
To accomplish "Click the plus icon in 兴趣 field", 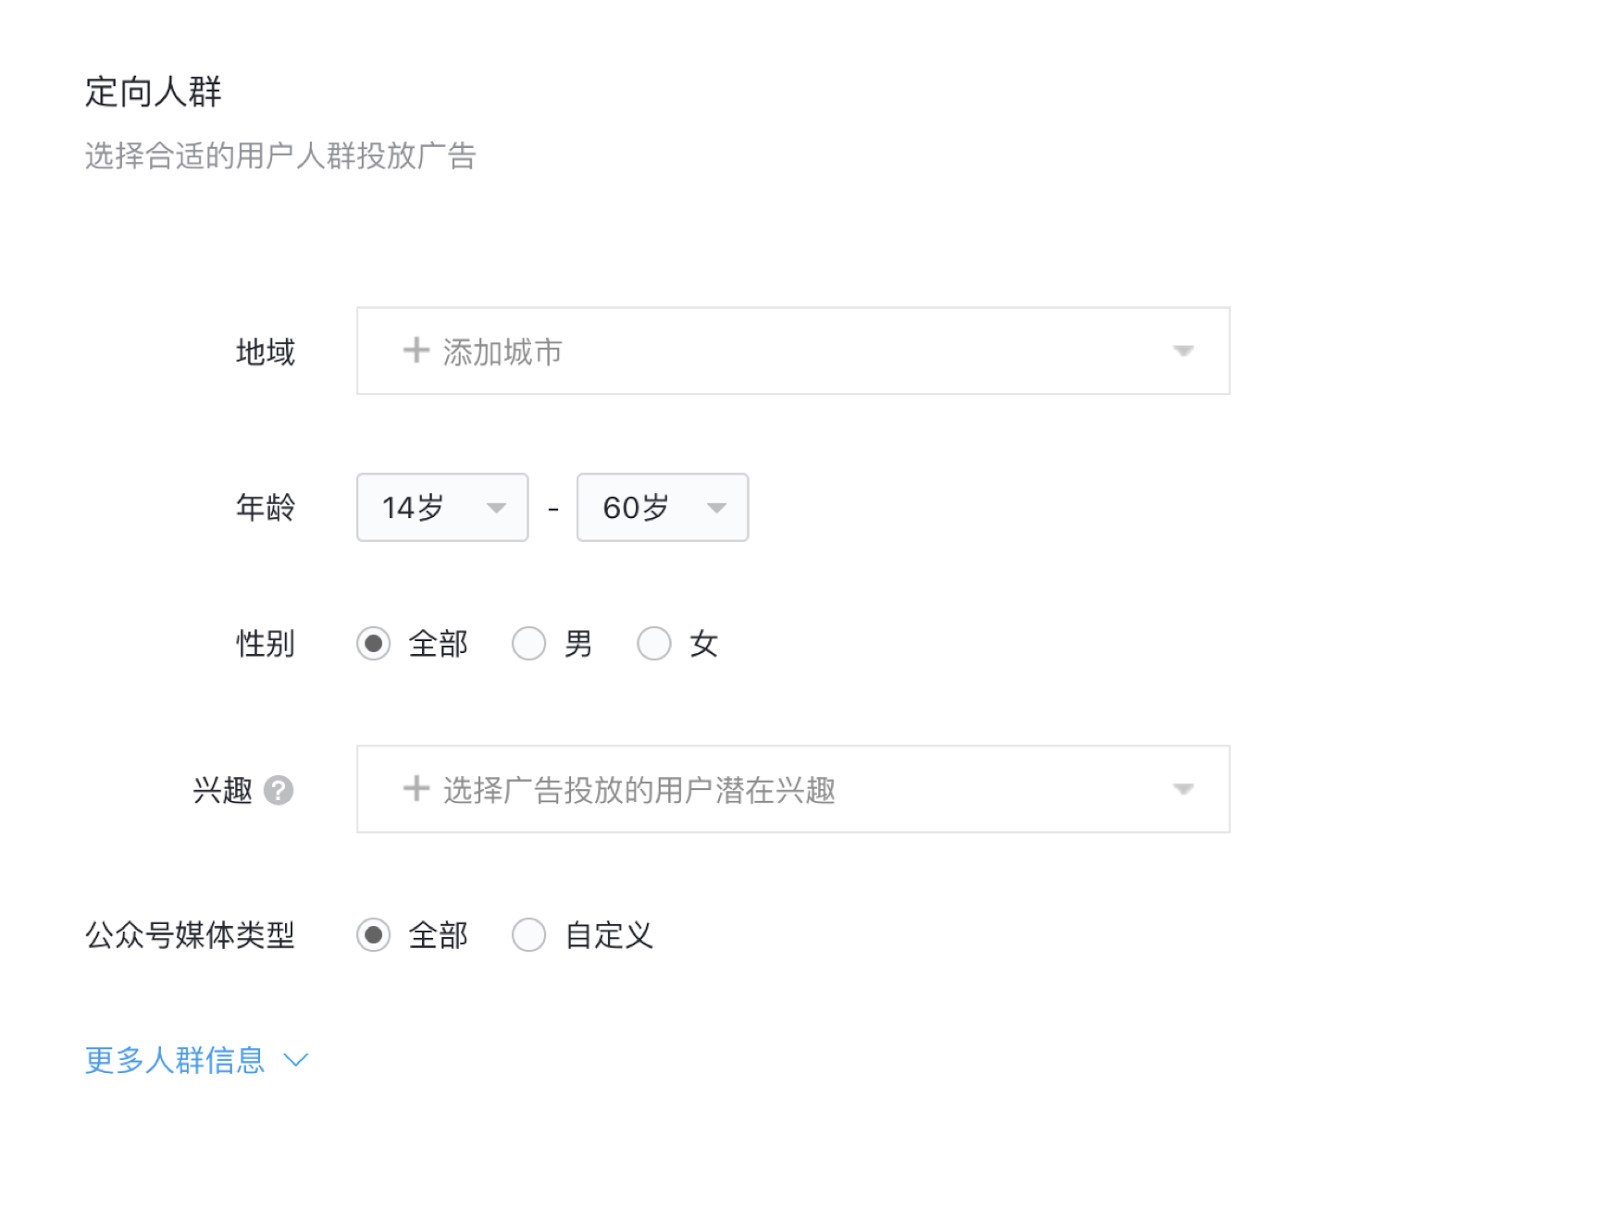I will [x=415, y=789].
